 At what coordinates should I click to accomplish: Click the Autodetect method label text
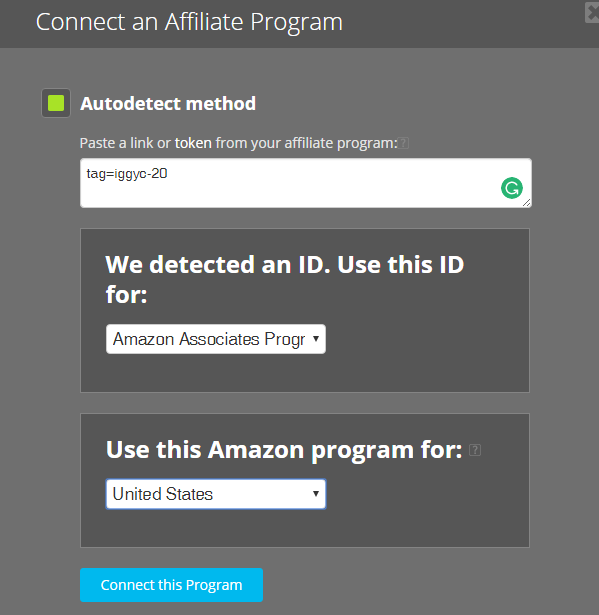click(168, 104)
